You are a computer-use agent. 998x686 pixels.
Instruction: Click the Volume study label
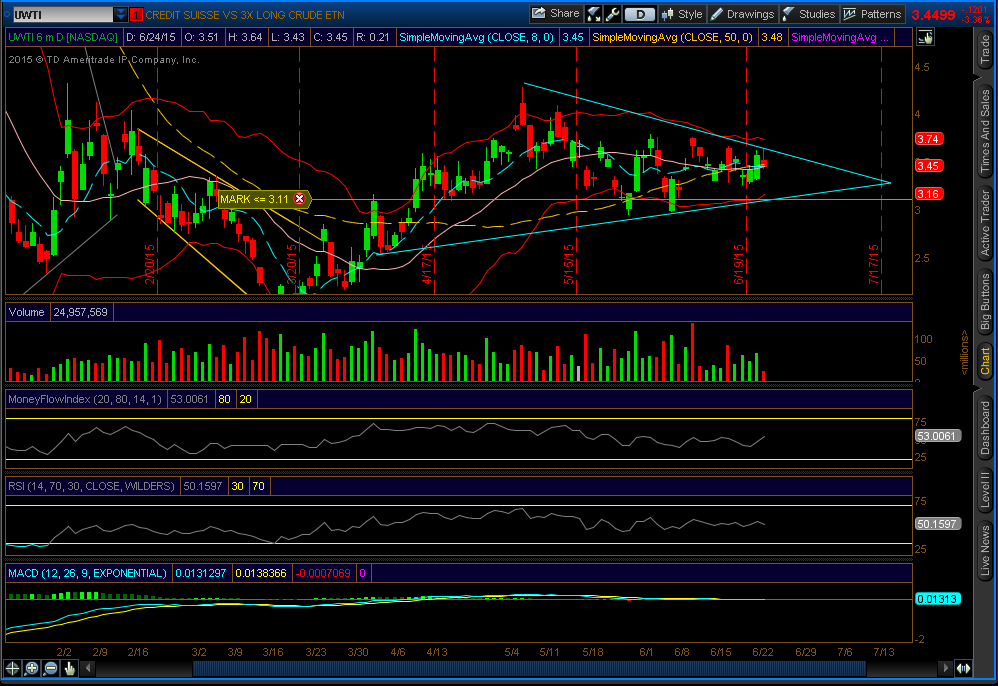click(x=27, y=312)
